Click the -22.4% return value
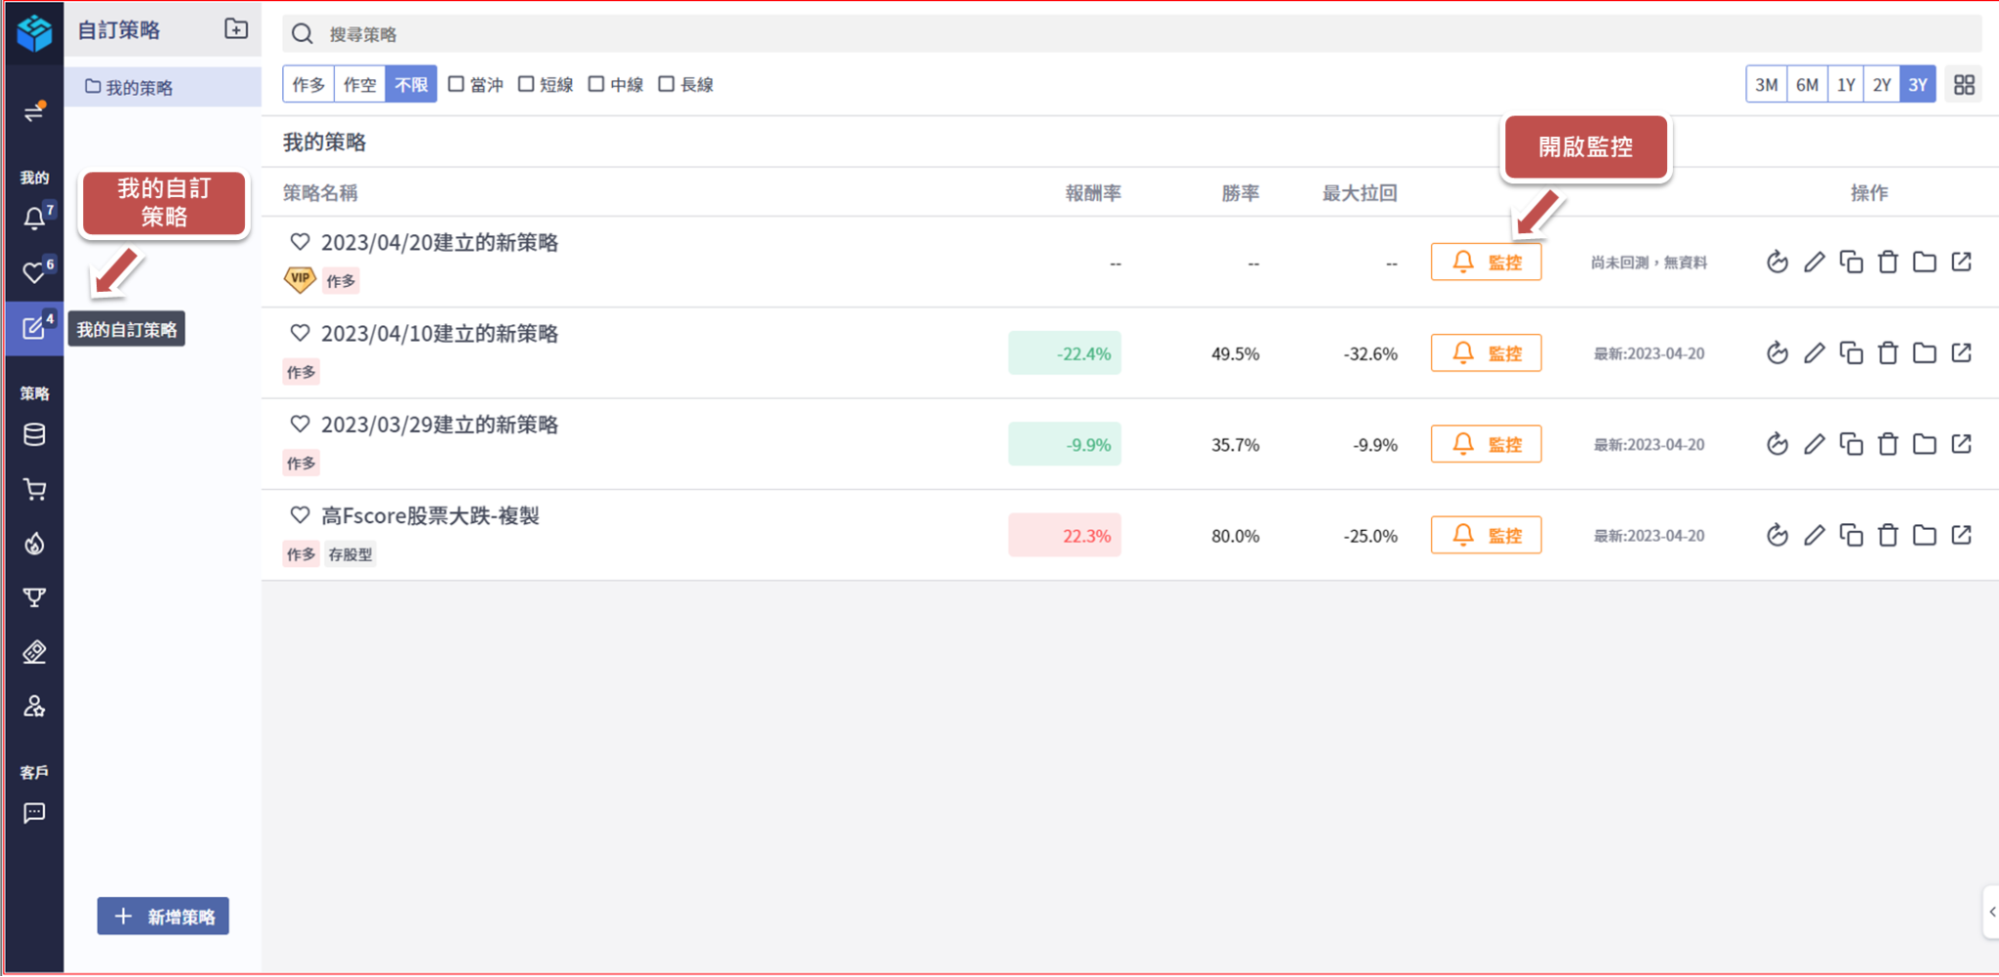1999x977 pixels. pyautogui.click(x=1065, y=353)
